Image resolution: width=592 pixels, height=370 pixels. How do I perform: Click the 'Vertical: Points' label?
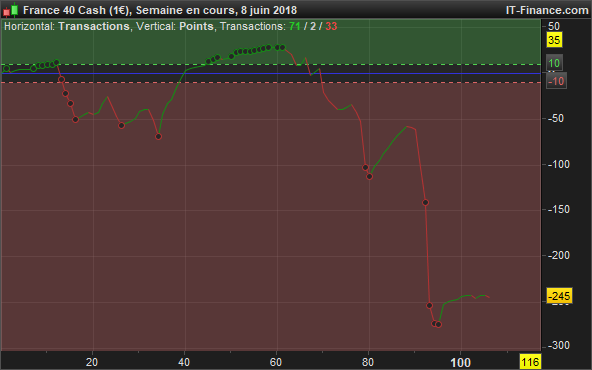[x=175, y=26]
